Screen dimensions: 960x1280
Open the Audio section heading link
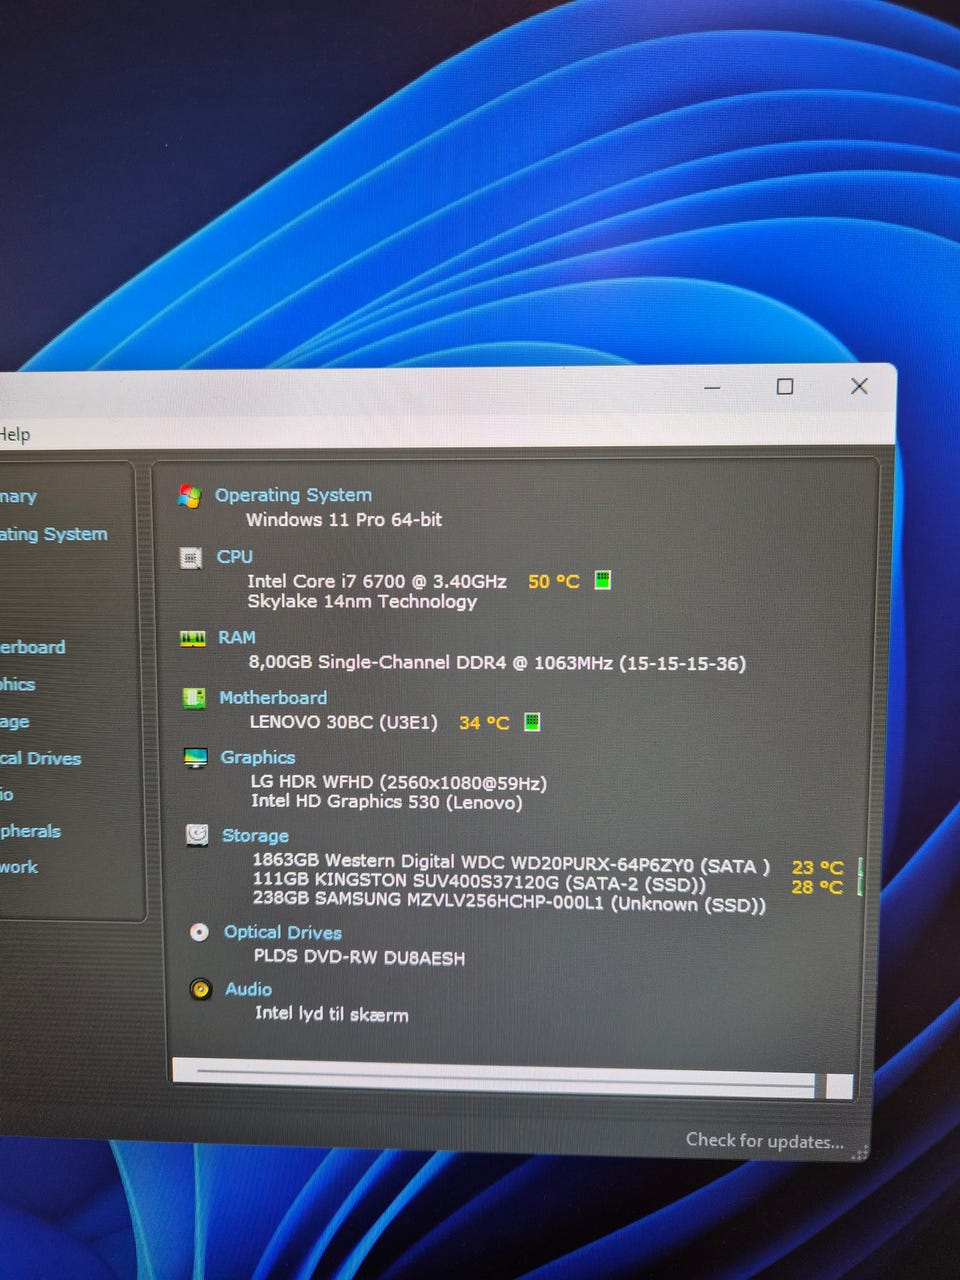click(248, 989)
